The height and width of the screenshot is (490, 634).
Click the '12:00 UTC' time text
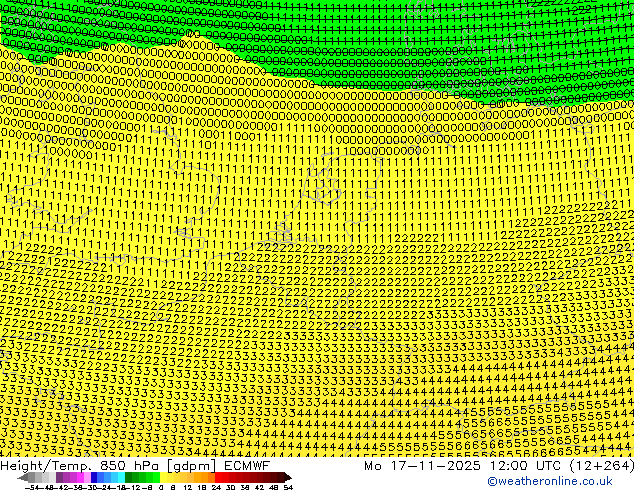(x=525, y=466)
